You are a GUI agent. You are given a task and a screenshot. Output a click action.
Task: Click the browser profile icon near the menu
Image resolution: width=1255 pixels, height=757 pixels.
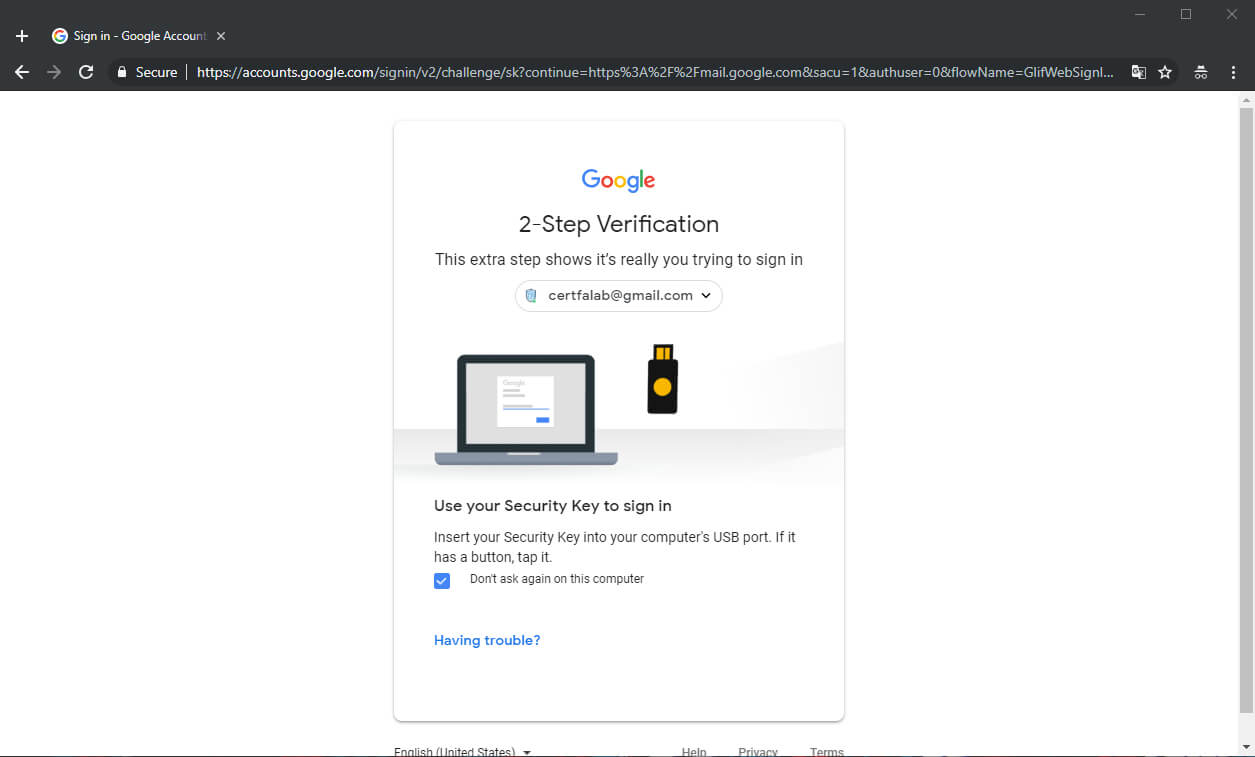point(1200,72)
